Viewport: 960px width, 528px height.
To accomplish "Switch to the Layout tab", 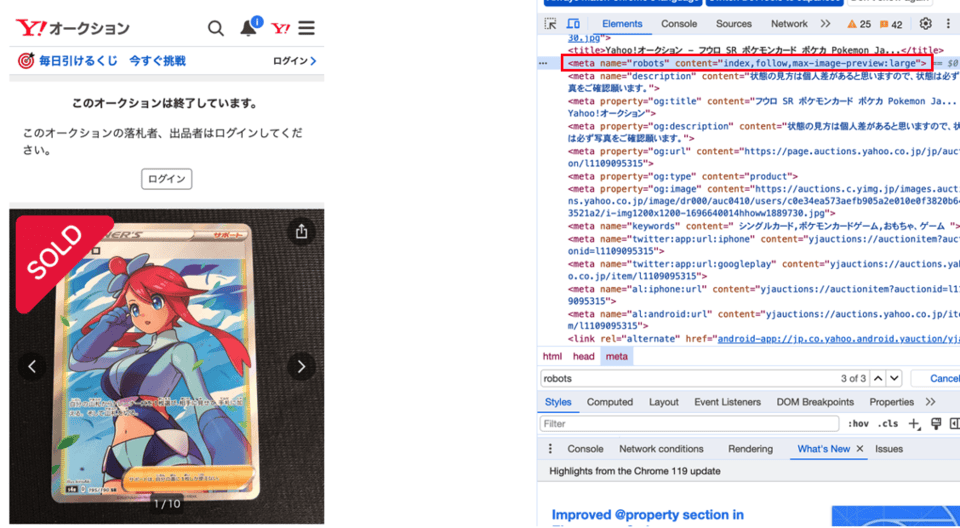I will (x=664, y=402).
